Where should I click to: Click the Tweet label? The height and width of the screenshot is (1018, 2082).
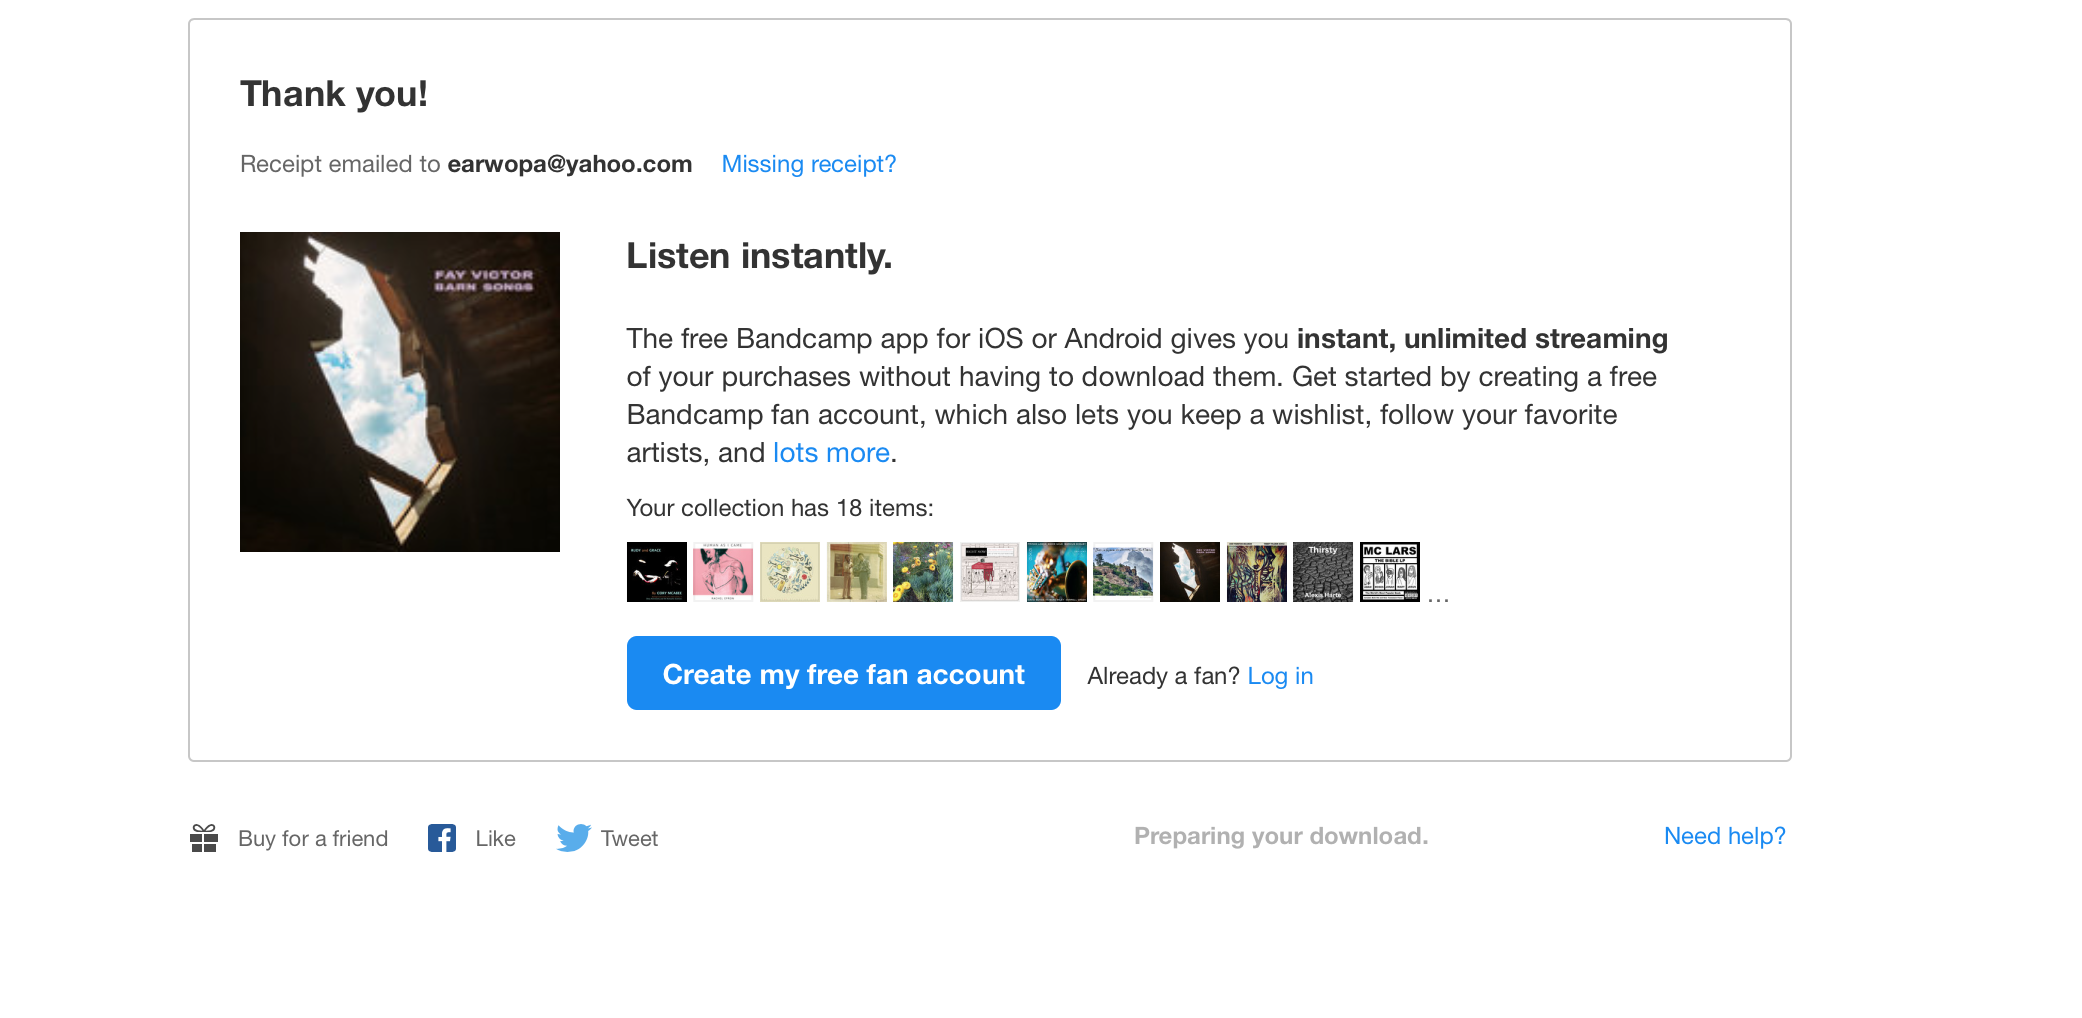[x=629, y=838]
